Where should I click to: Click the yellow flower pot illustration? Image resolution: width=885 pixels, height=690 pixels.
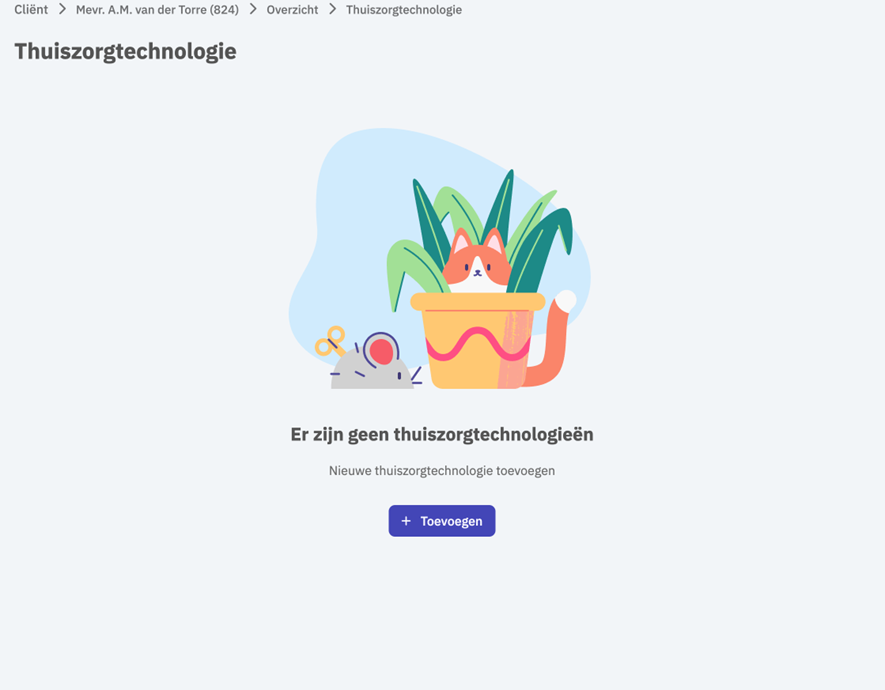click(x=477, y=341)
